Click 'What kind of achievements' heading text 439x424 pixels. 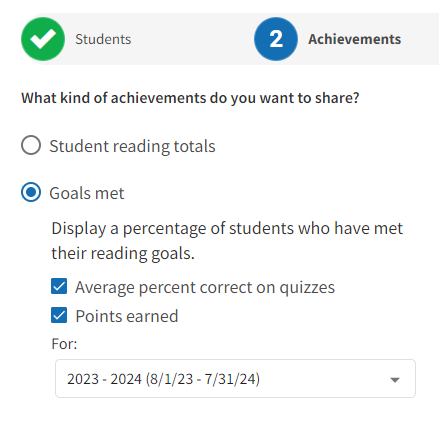pyautogui.click(x=190, y=98)
